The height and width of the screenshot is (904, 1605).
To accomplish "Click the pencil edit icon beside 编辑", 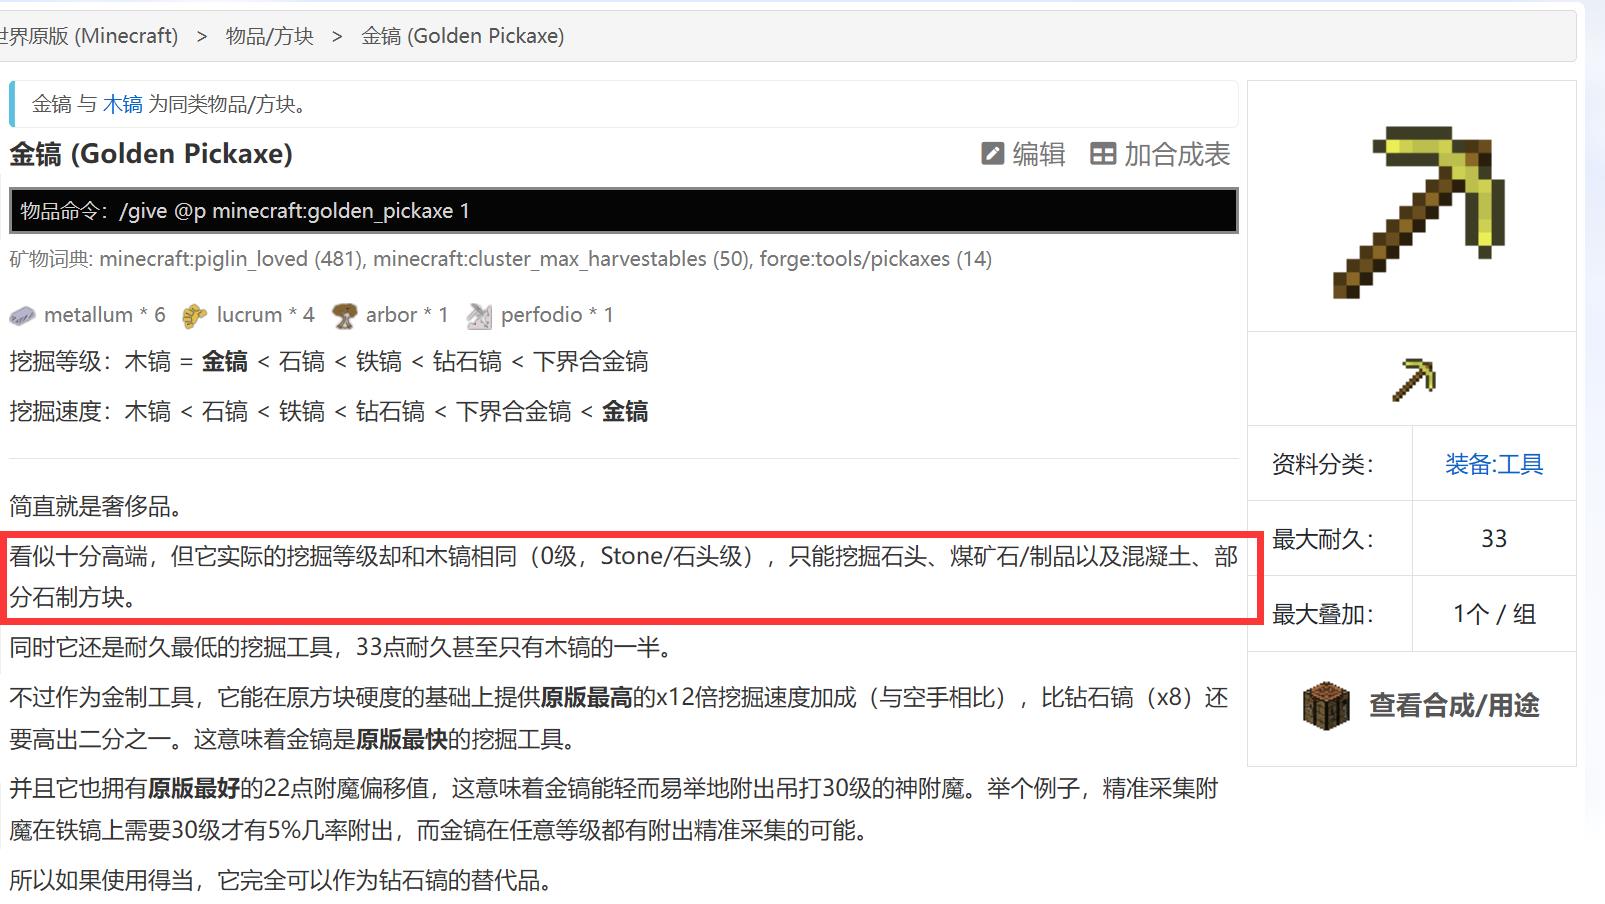I will (991, 154).
